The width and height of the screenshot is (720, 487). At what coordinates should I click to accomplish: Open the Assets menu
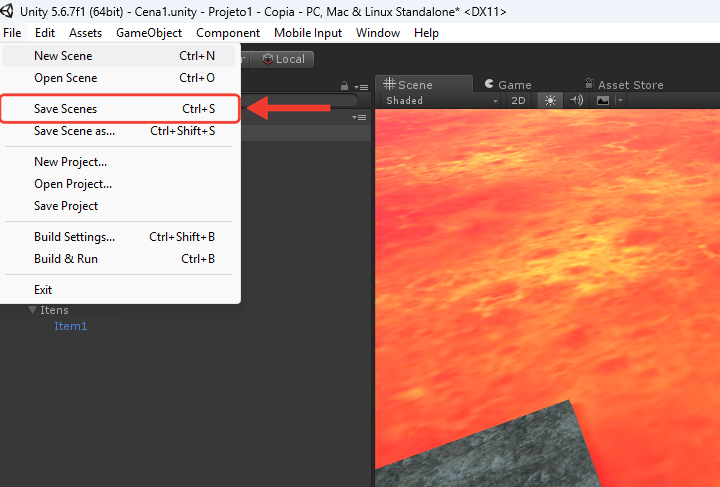coord(85,33)
